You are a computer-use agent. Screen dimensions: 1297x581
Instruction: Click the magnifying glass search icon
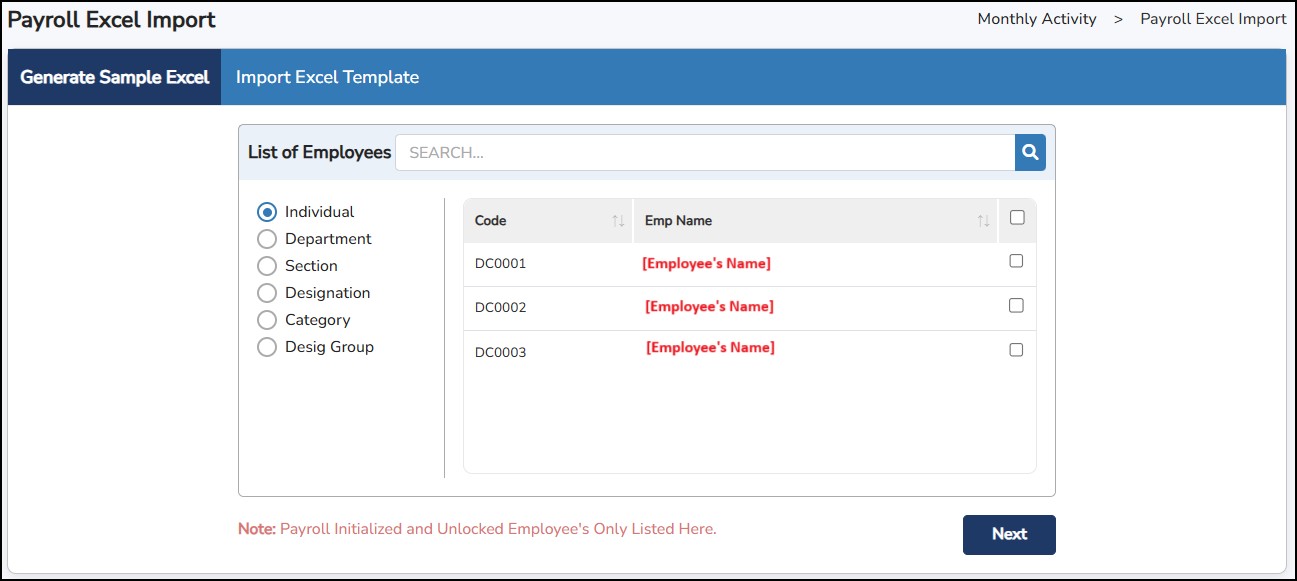(x=1030, y=153)
